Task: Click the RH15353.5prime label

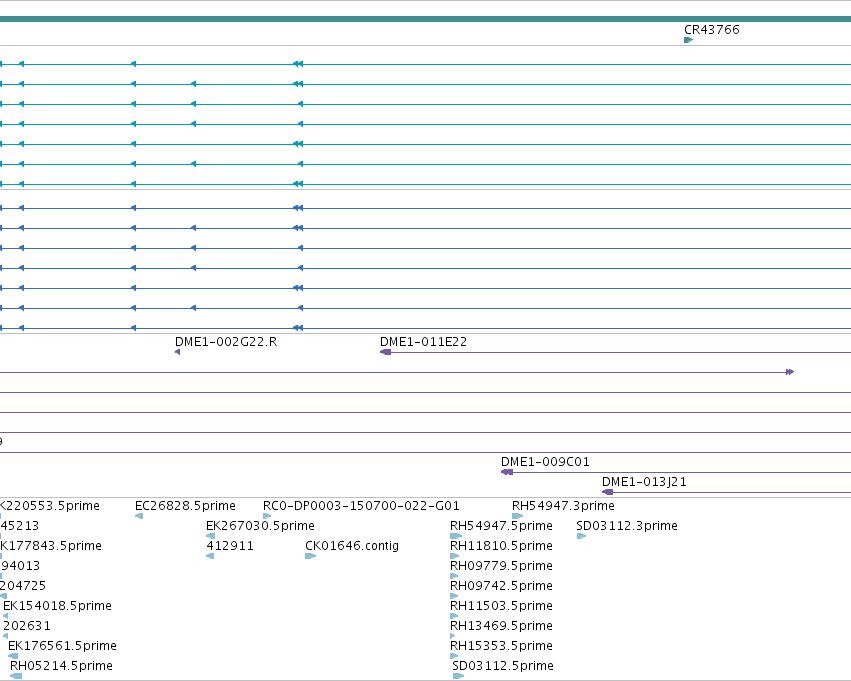Action: click(x=501, y=646)
